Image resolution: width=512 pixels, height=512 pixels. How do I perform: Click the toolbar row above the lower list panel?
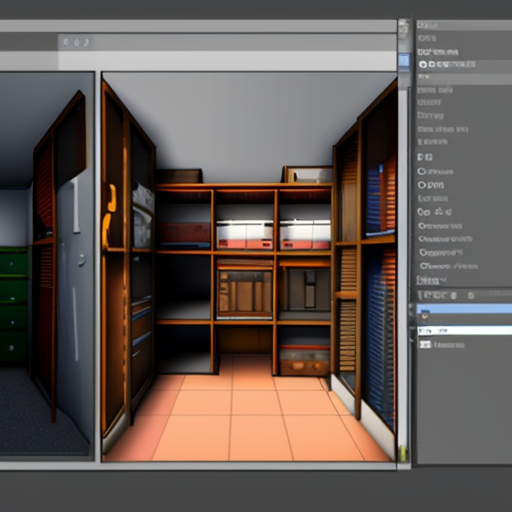tap(464, 295)
